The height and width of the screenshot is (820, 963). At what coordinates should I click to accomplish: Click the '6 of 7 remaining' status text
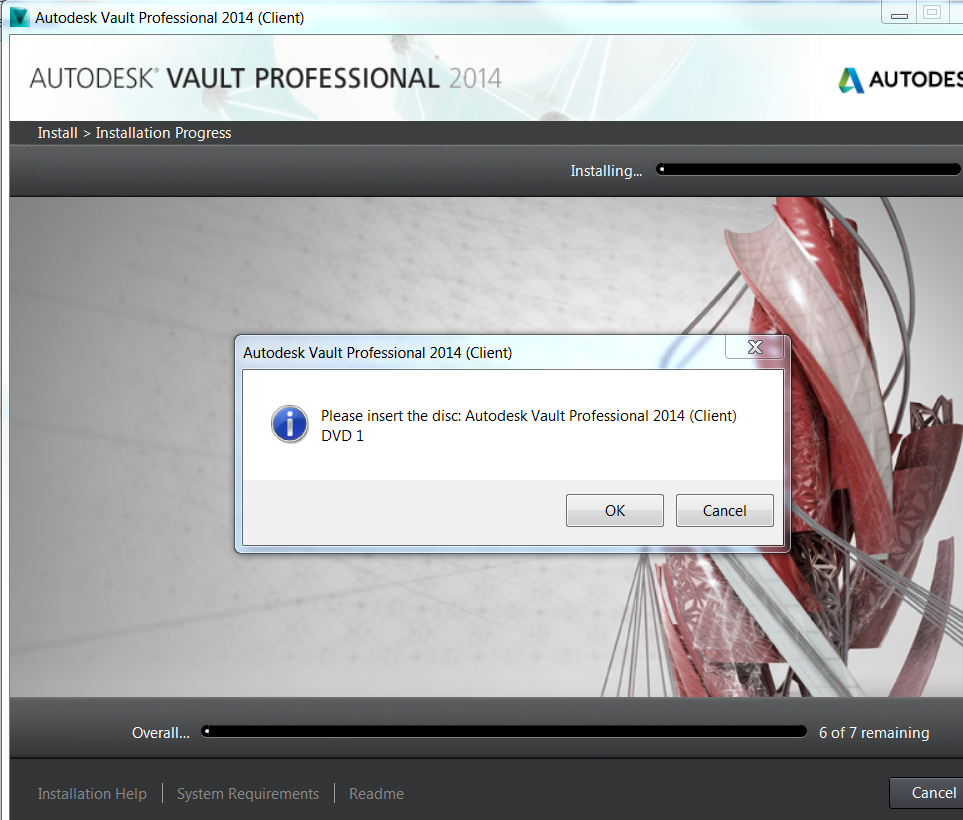tap(873, 732)
